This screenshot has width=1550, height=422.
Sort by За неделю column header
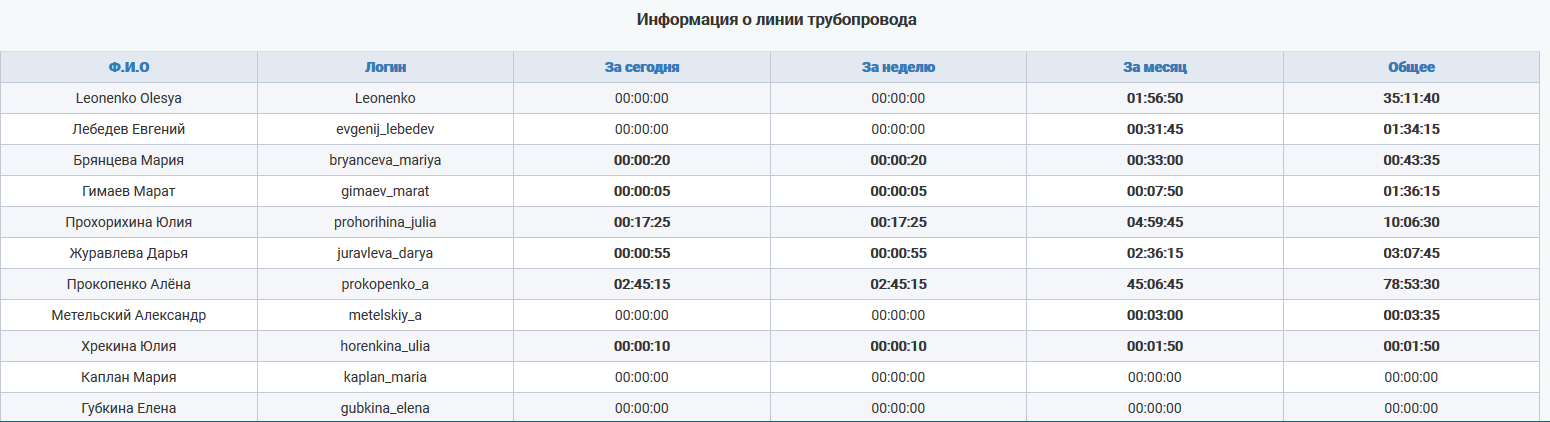coord(898,67)
